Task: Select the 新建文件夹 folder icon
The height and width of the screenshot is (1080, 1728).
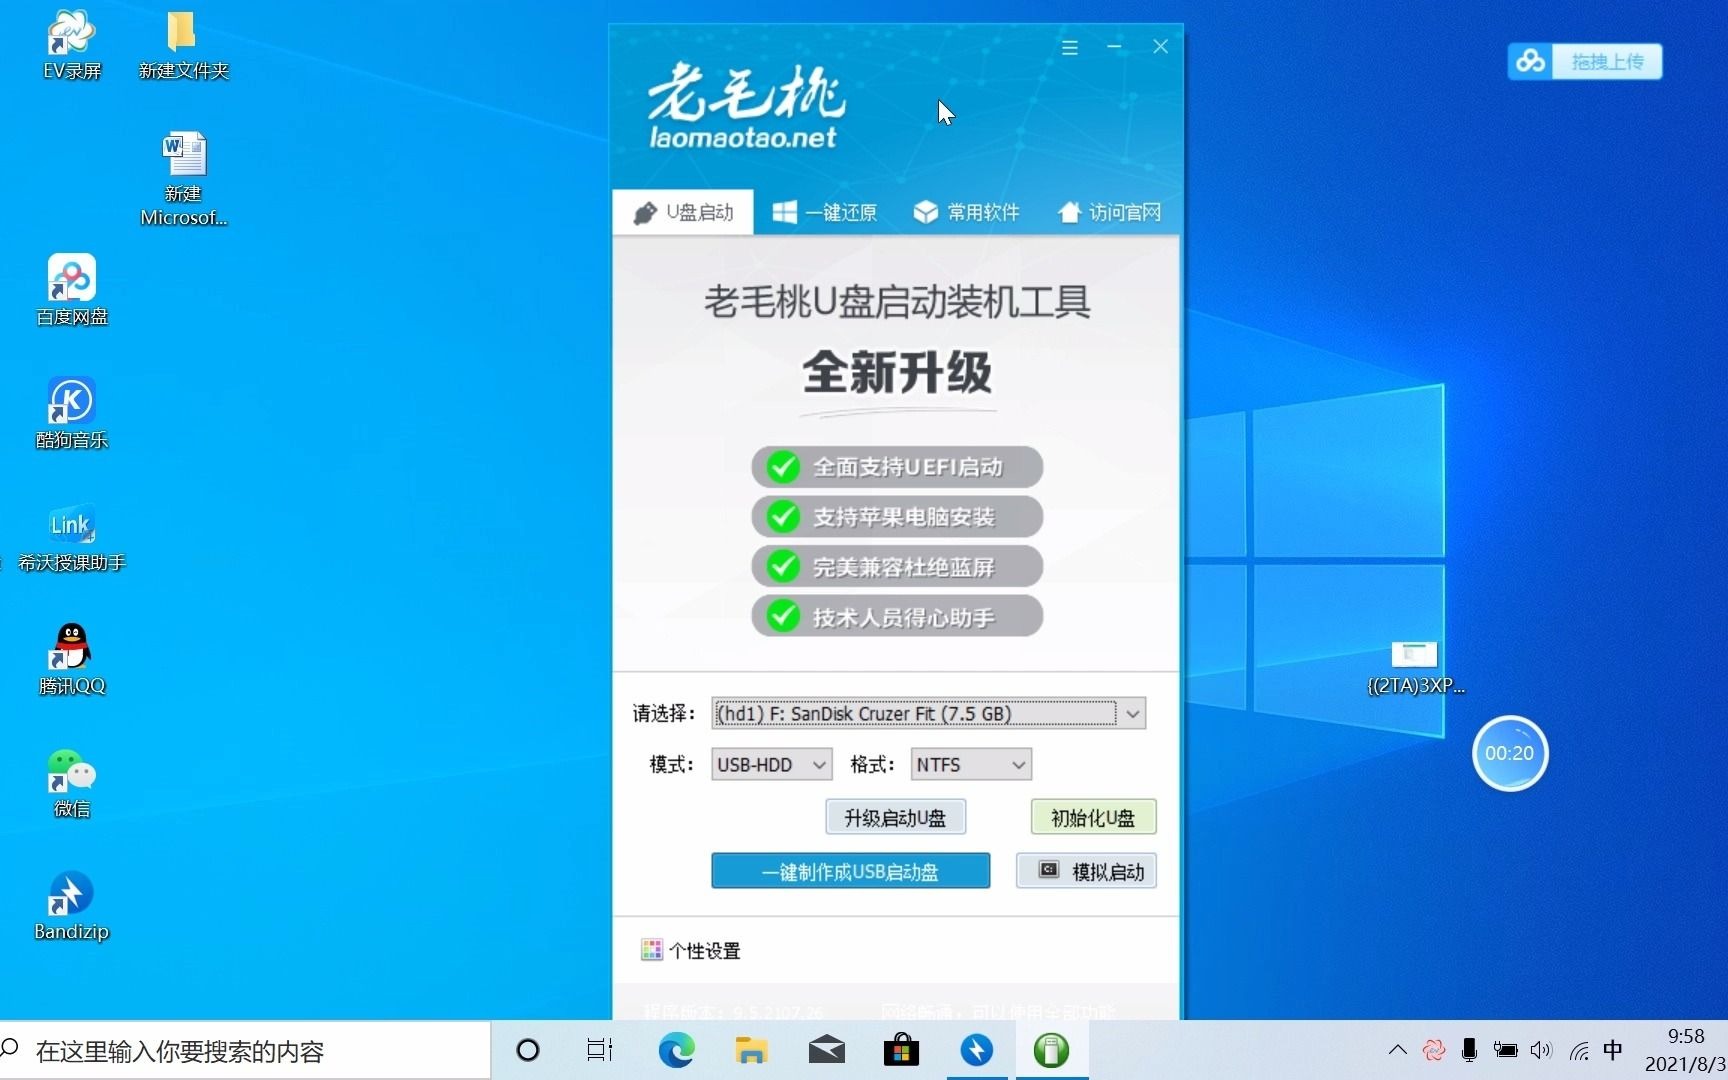Action: click(183, 45)
